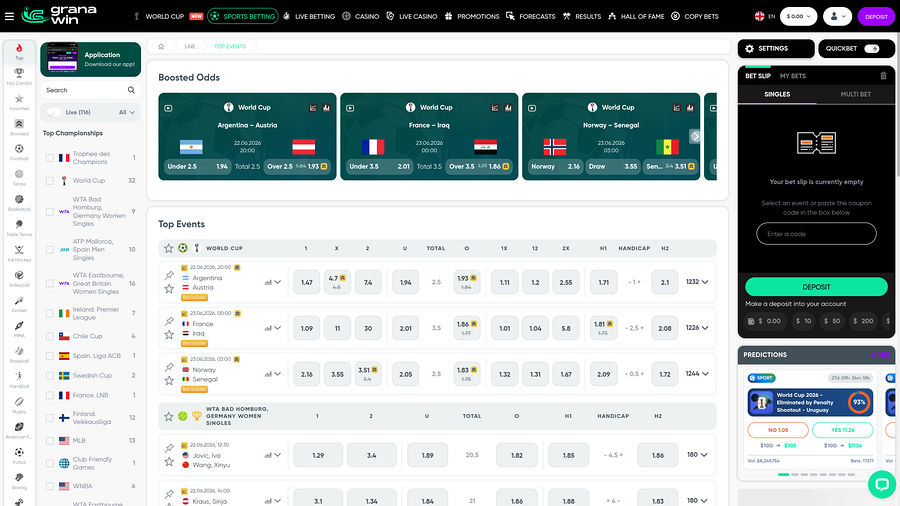Screen dimensions: 900x506
Task: Select Rugby in the sports sidebar
Action: pos(19,404)
